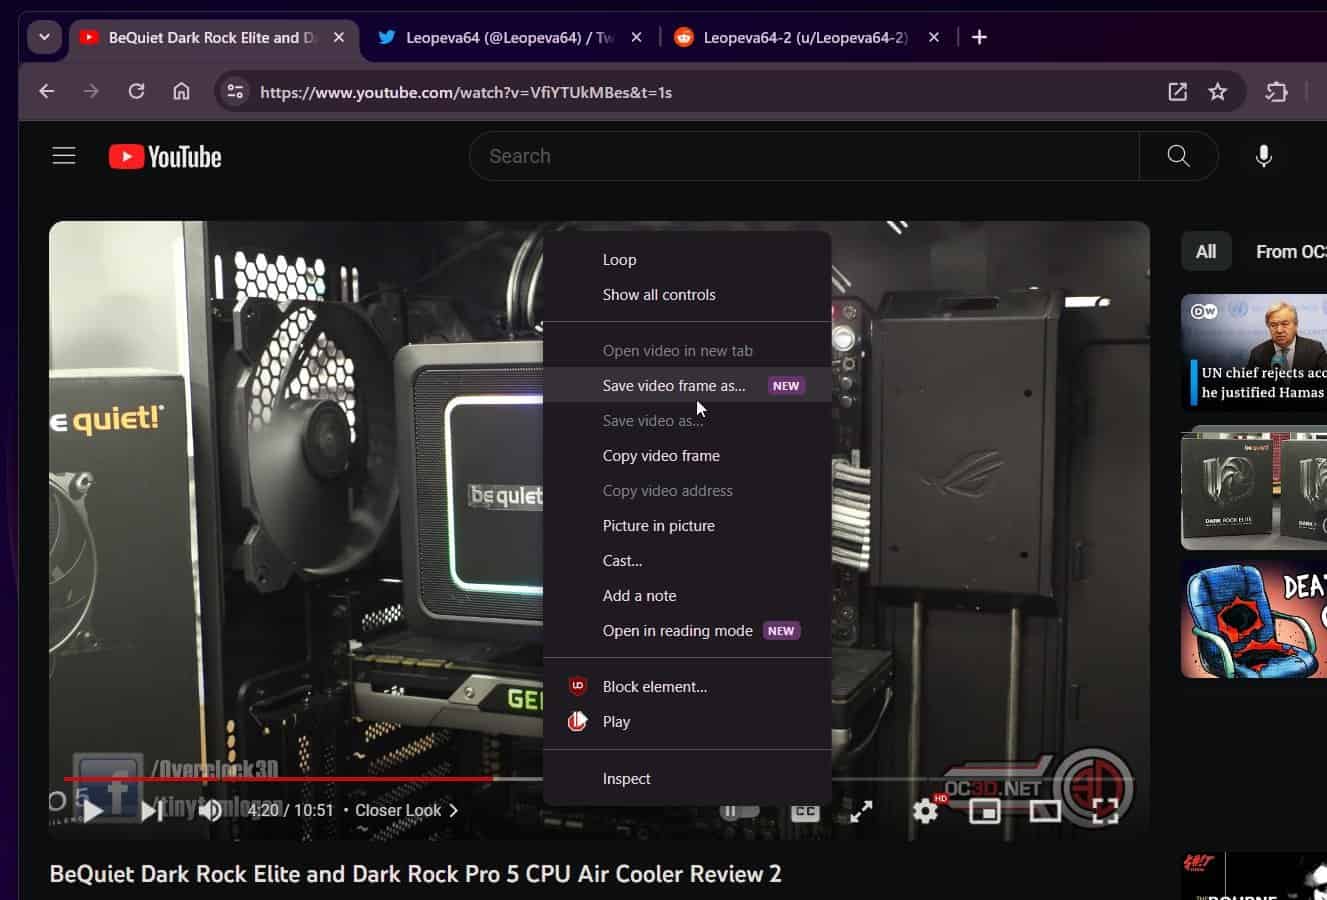Toggle closed captions CC button
This screenshot has width=1327, height=900.
(805, 812)
